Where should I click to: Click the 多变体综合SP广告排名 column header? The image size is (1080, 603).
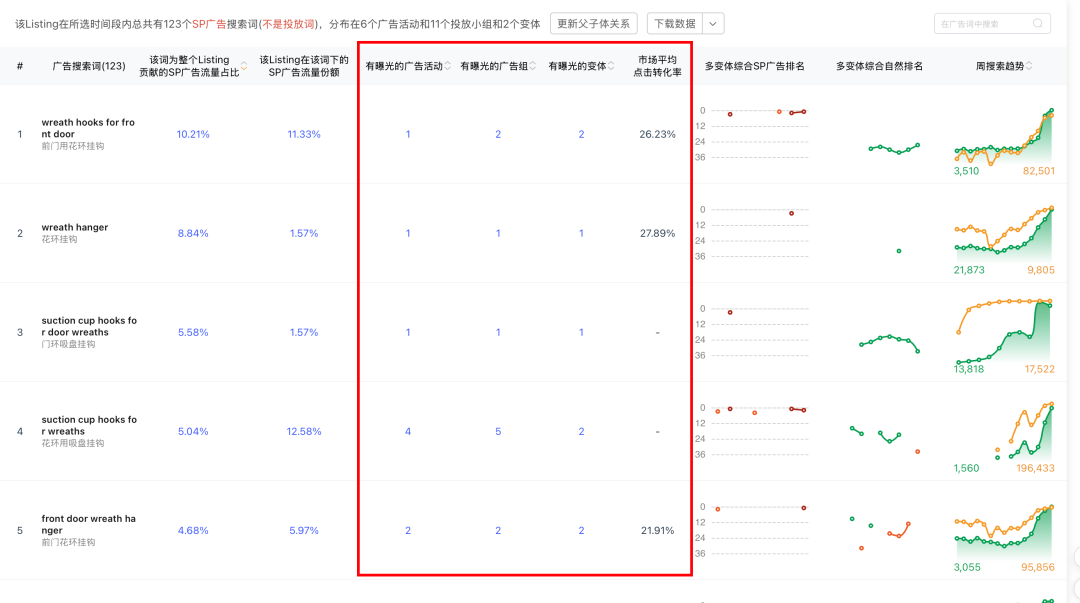point(754,66)
